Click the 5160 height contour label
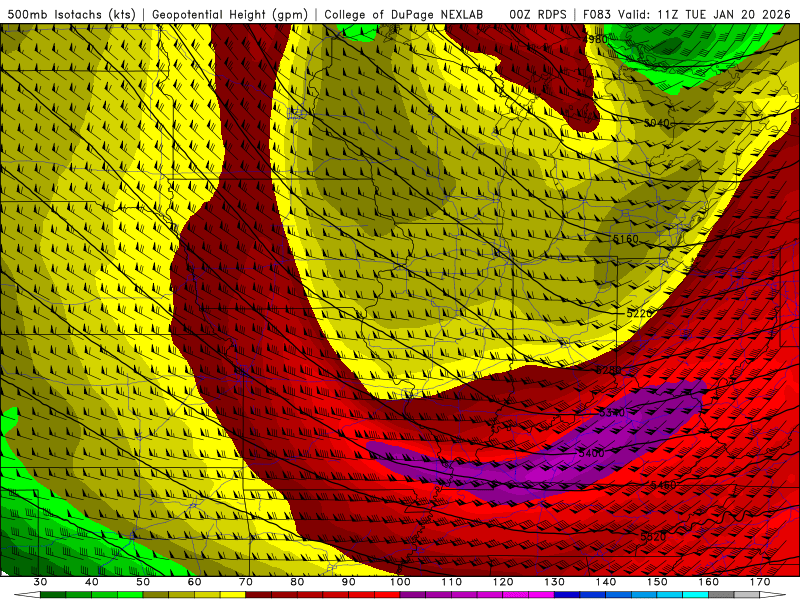Screen dimensions: 800x600 (626, 239)
